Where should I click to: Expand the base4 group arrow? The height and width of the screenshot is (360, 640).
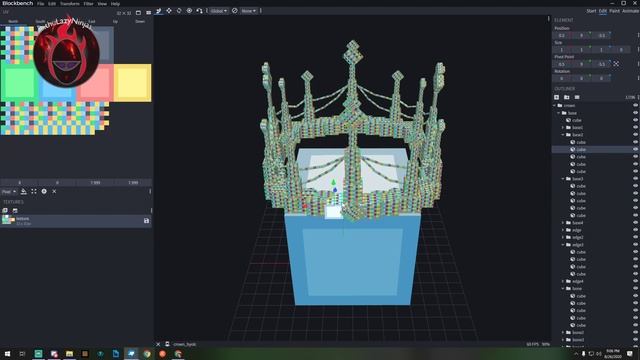(563, 223)
